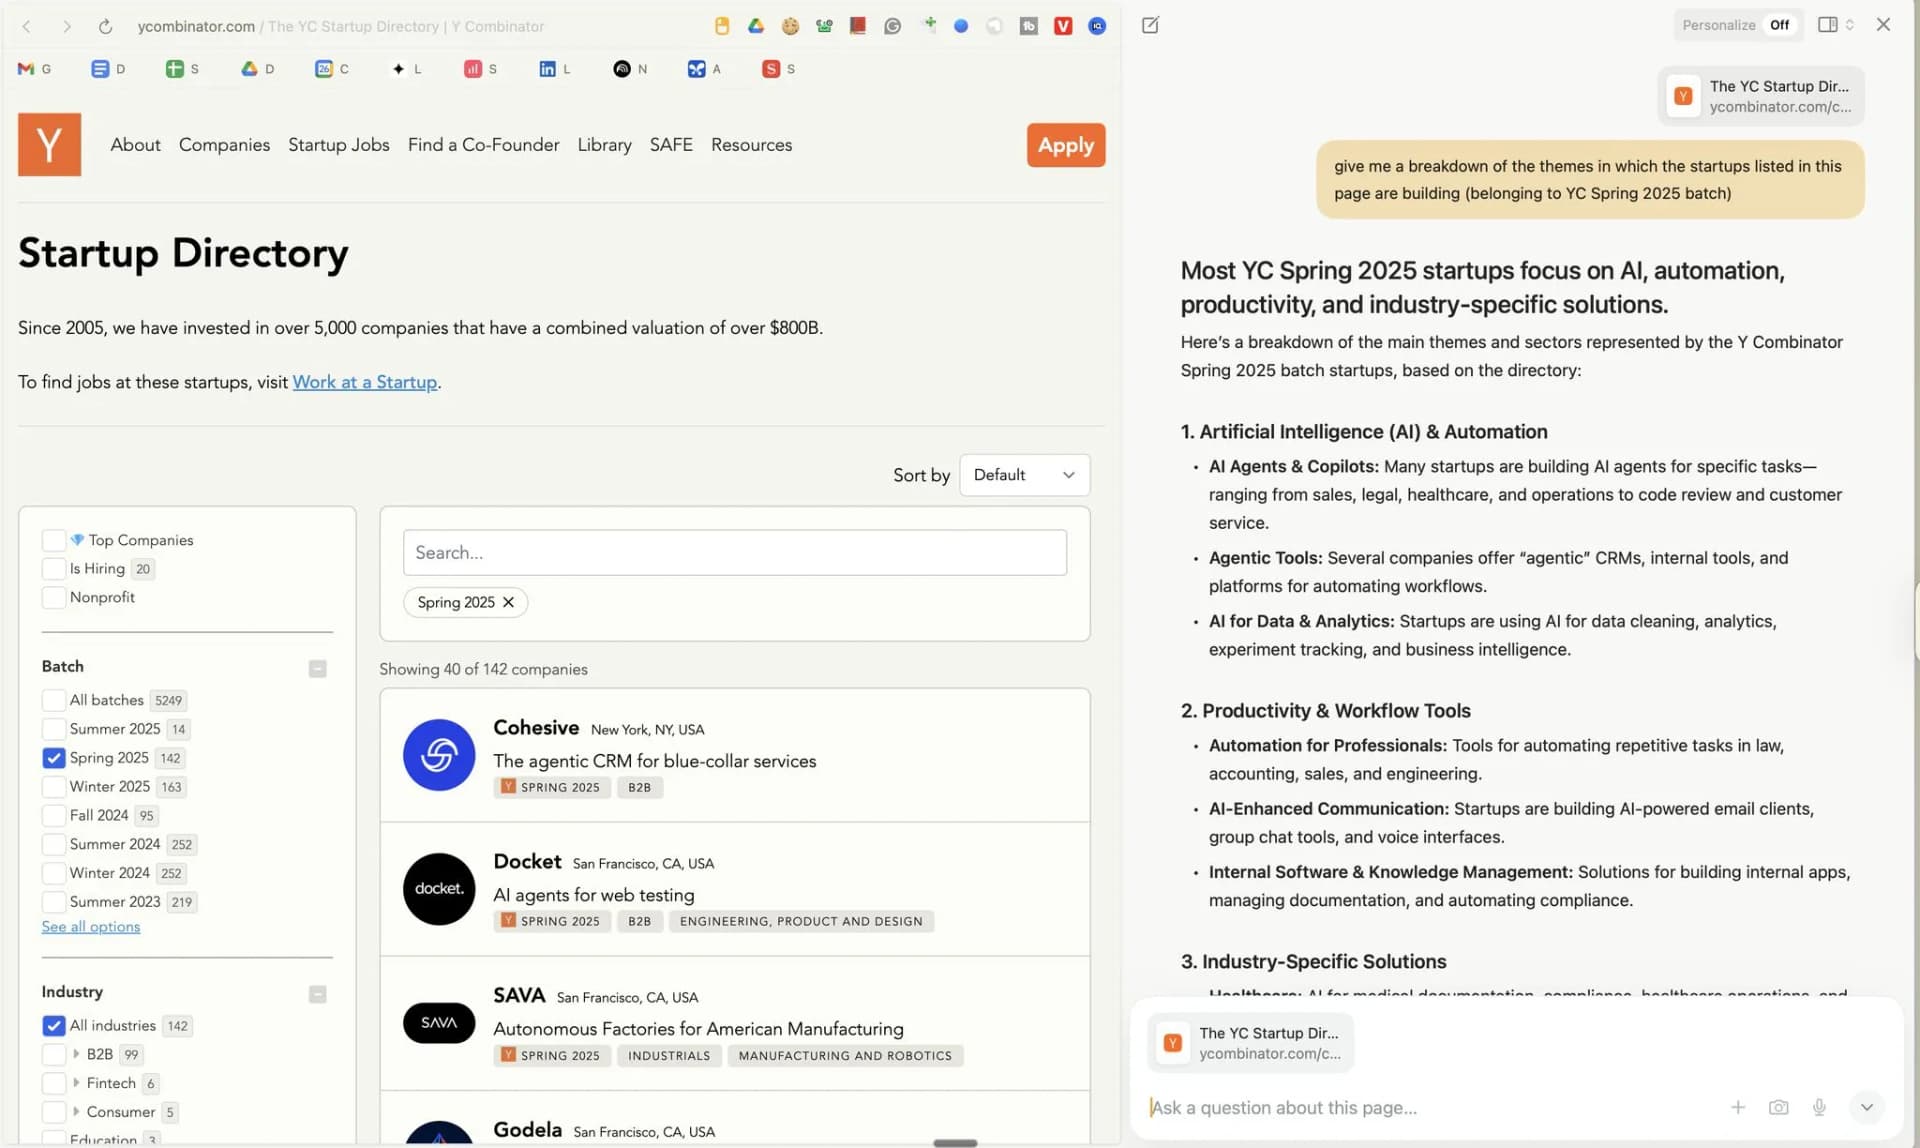Click the orange Apply button
The height and width of the screenshot is (1148, 1920).
click(1065, 145)
